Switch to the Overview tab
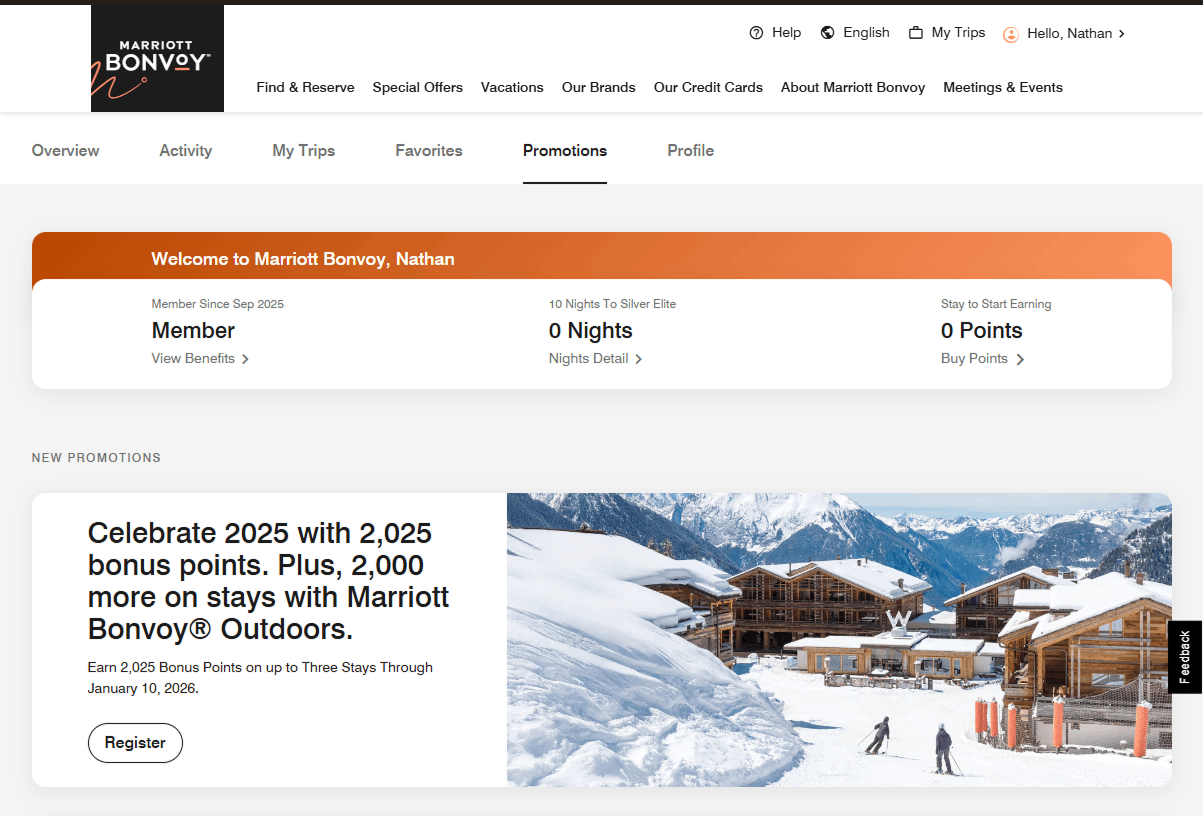 [65, 150]
